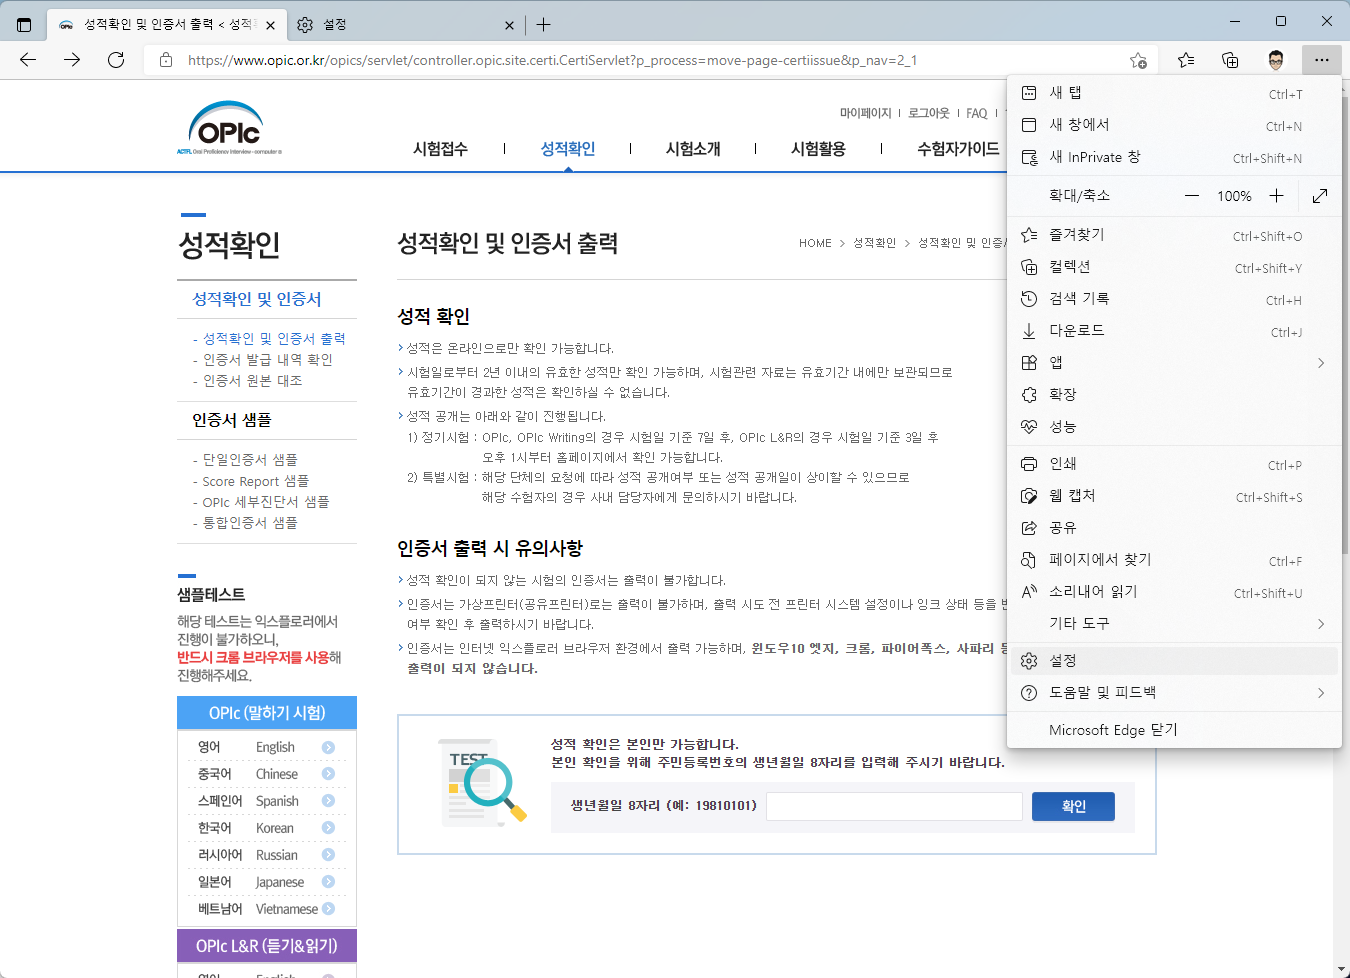Expand the 기타 도구 submenu

(1174, 623)
